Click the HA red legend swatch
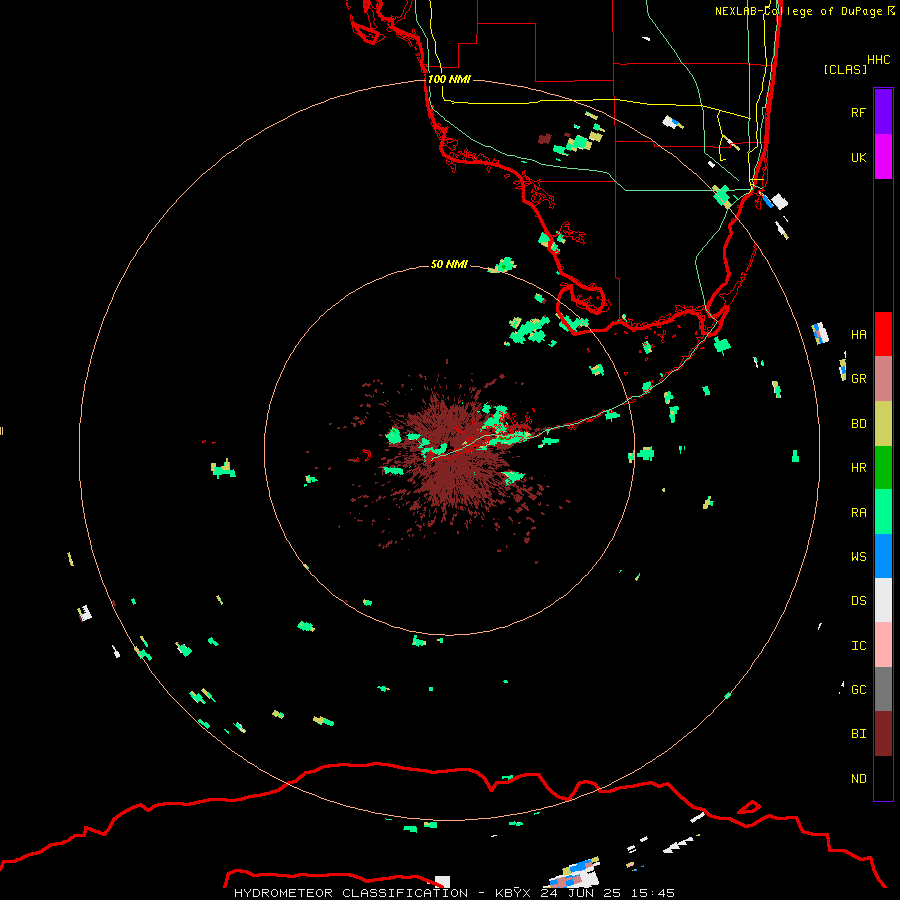The height and width of the screenshot is (900, 900). click(x=883, y=334)
